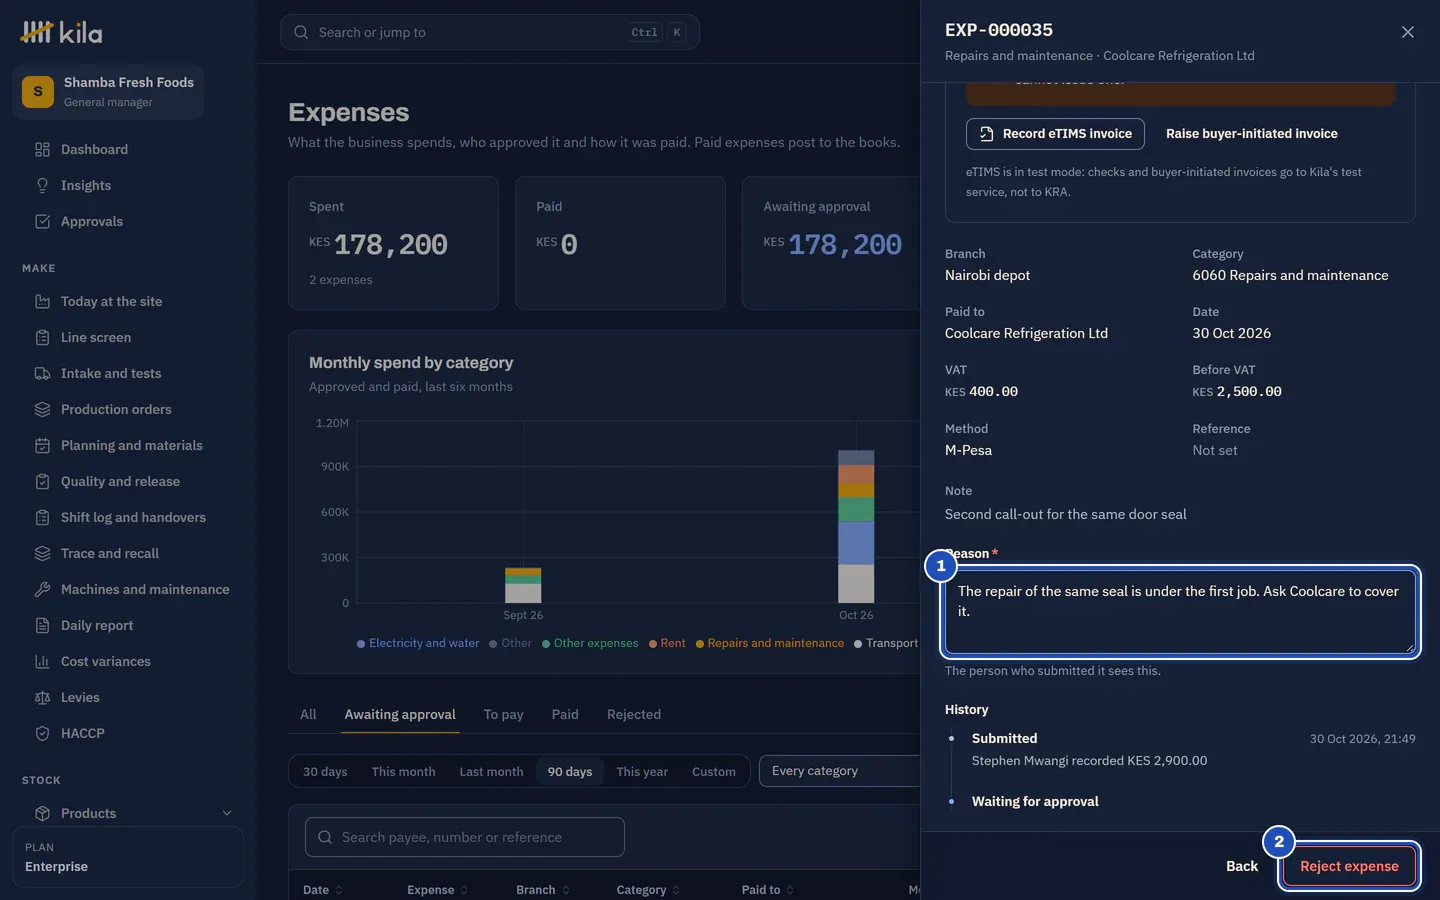Screen dimensions: 1440x900
Task: Click Cost variances chart icon
Action: click(x=42, y=662)
